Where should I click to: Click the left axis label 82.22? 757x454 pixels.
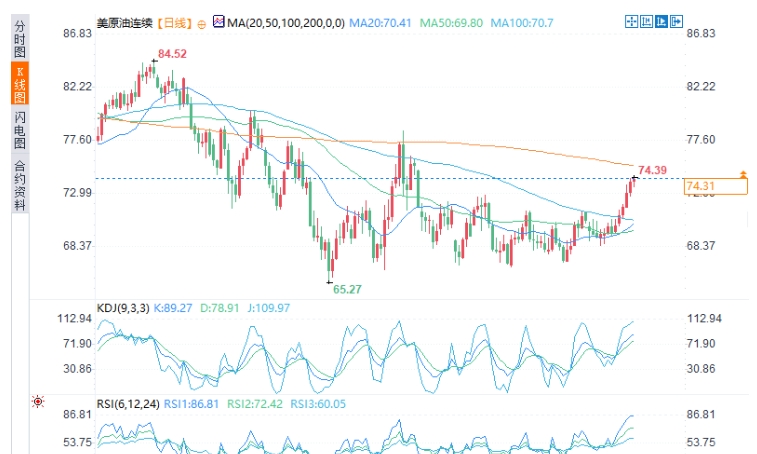(77, 86)
